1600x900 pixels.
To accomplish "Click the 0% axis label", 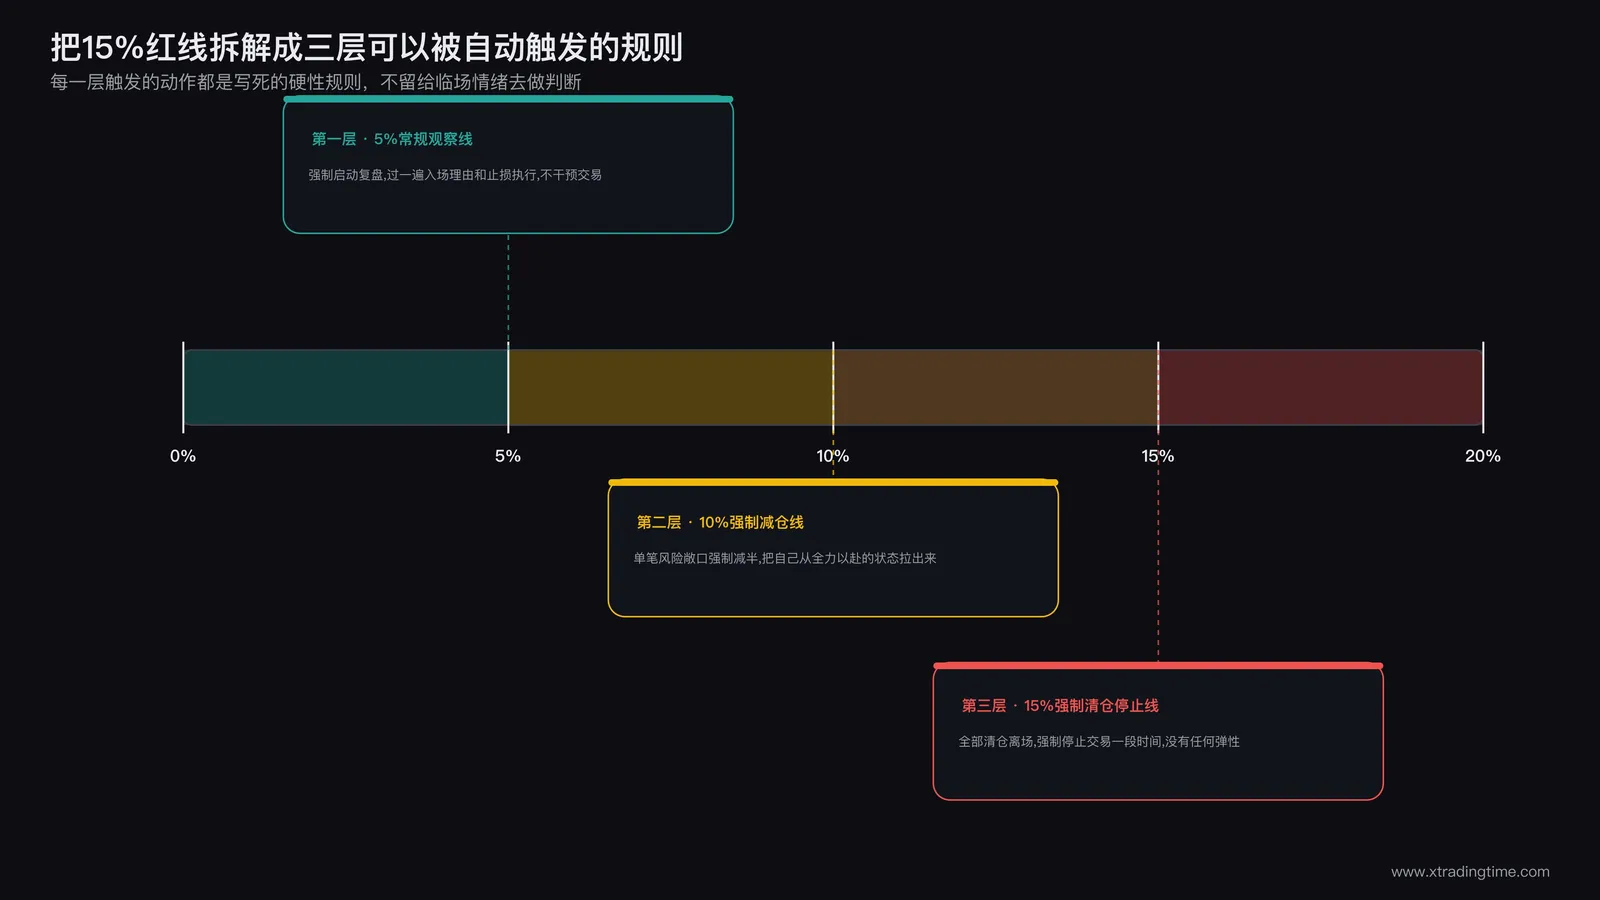I will pyautogui.click(x=183, y=456).
